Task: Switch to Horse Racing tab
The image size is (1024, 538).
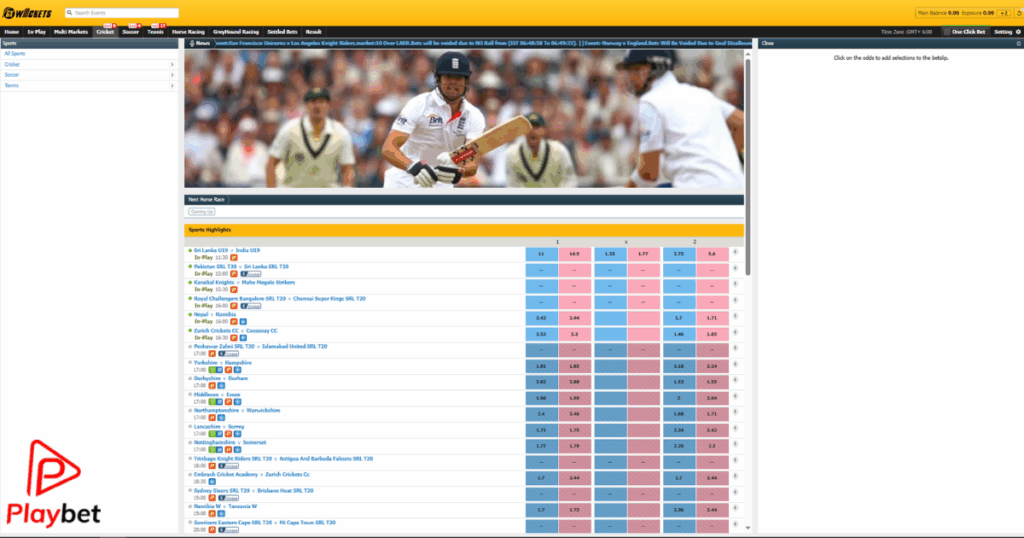Action: tap(188, 31)
